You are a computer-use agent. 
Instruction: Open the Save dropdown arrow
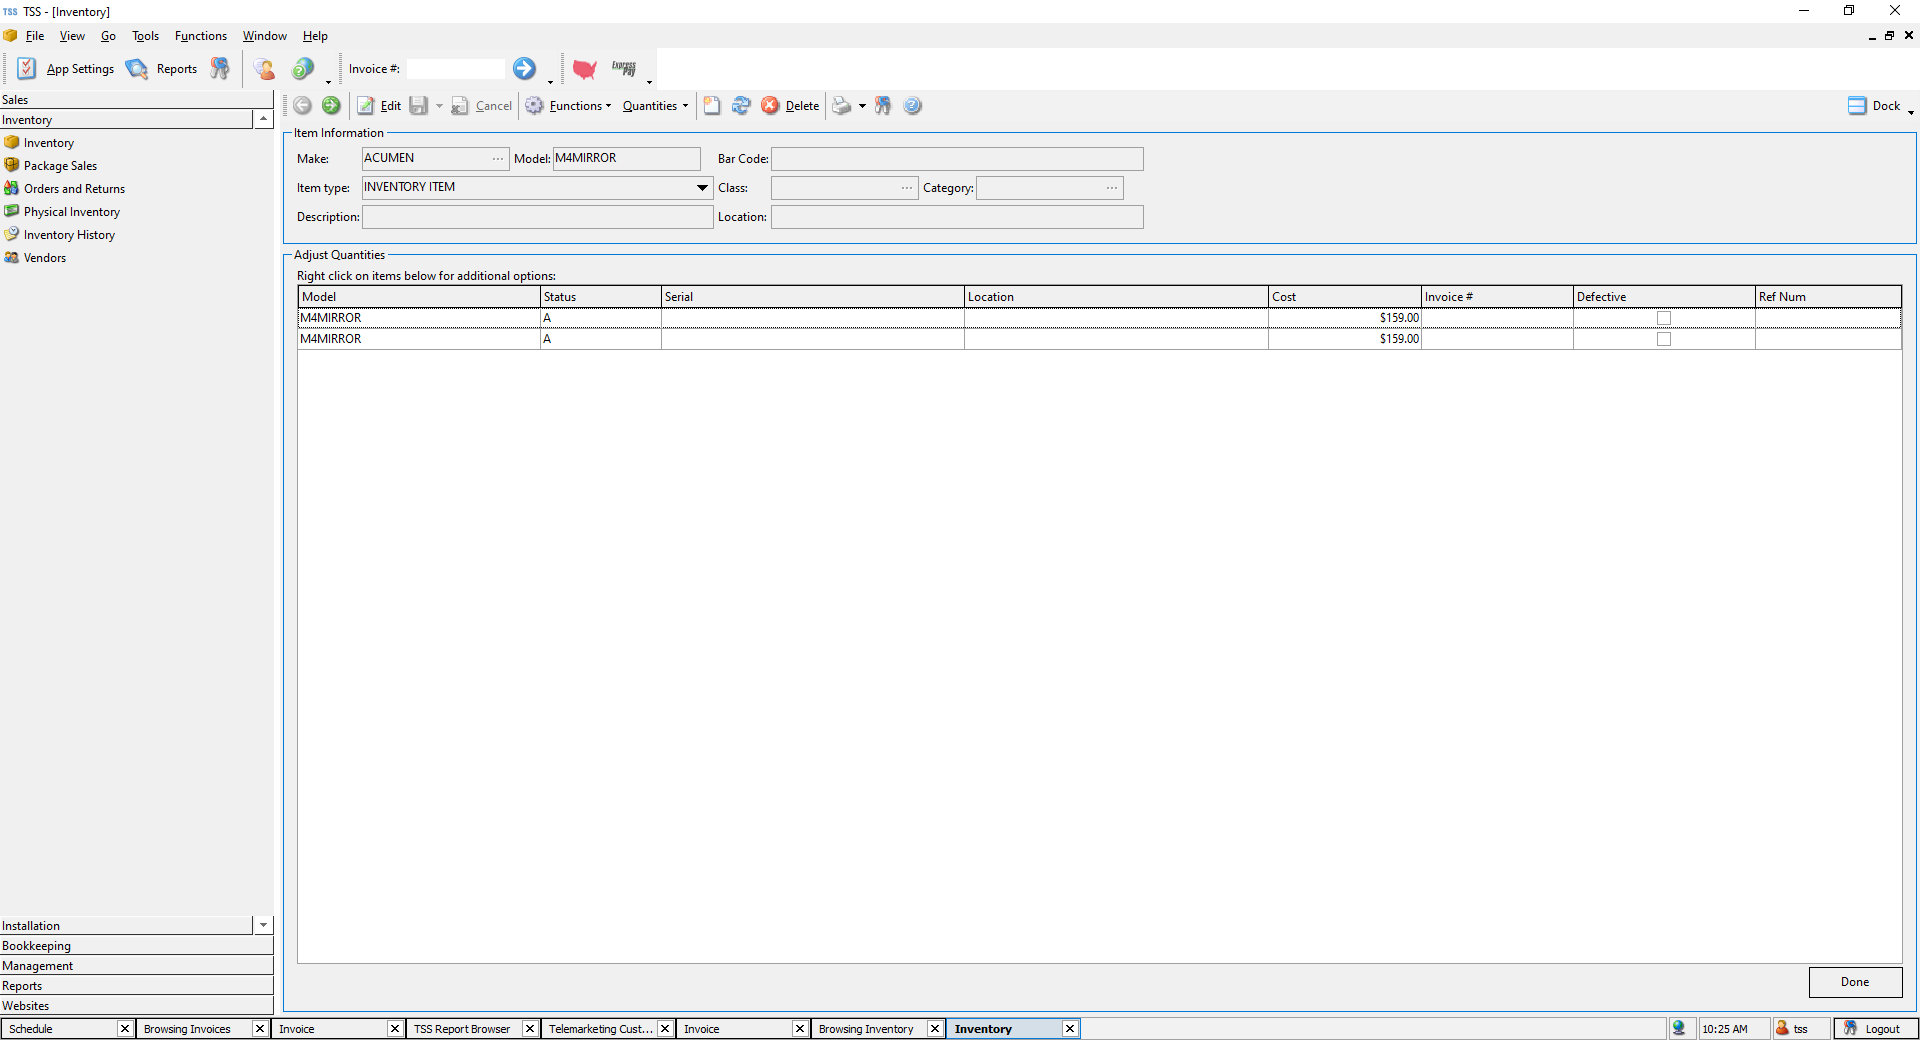pyautogui.click(x=439, y=106)
